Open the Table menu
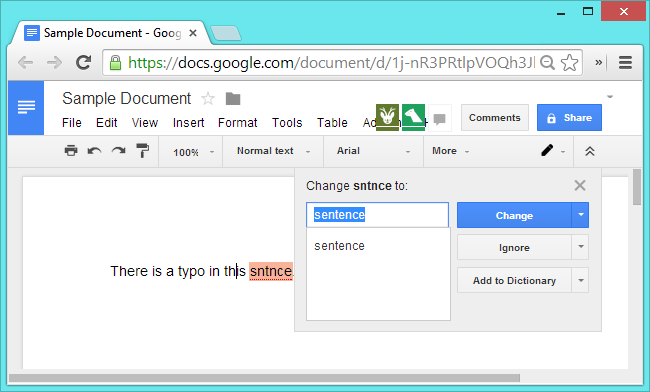 (332, 123)
